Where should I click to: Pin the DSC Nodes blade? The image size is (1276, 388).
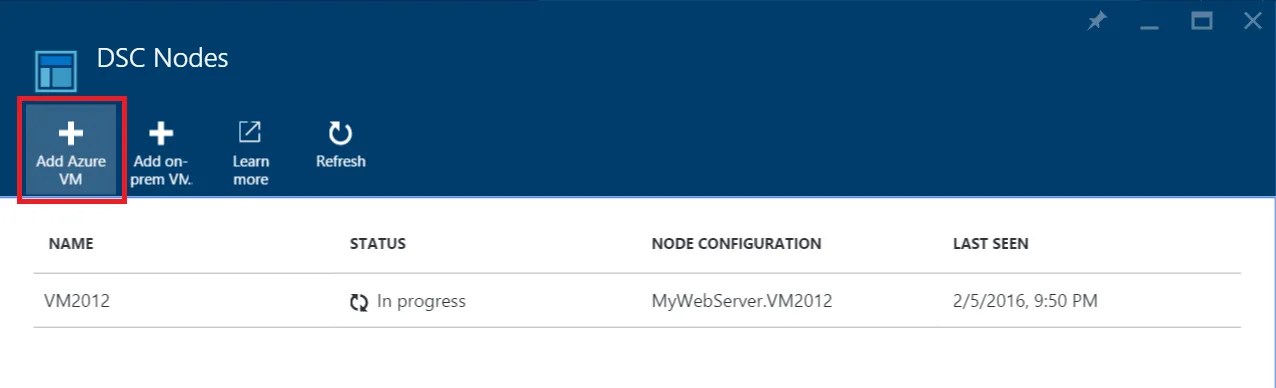pyautogui.click(x=1098, y=21)
